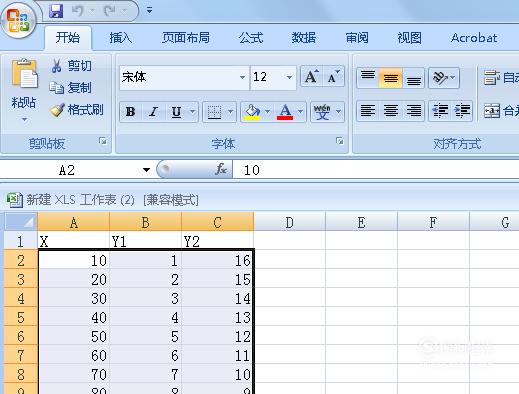Copy selection with 复制
This screenshot has height=394, width=519.
pyautogui.click(x=70, y=88)
